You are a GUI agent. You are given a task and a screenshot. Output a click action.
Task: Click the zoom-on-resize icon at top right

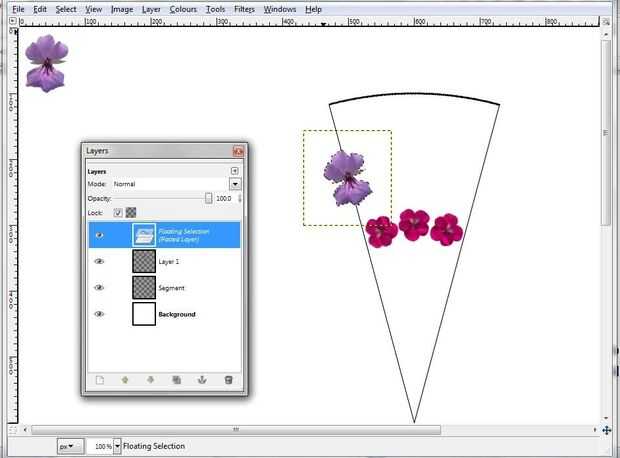tap(606, 22)
